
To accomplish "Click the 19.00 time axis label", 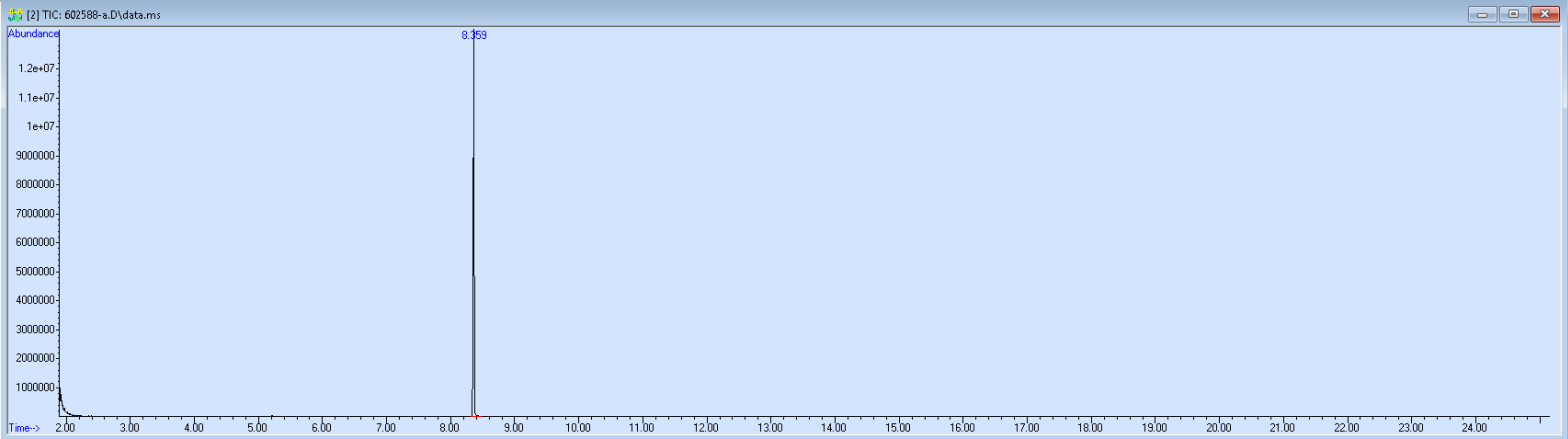I will coord(1154,428).
